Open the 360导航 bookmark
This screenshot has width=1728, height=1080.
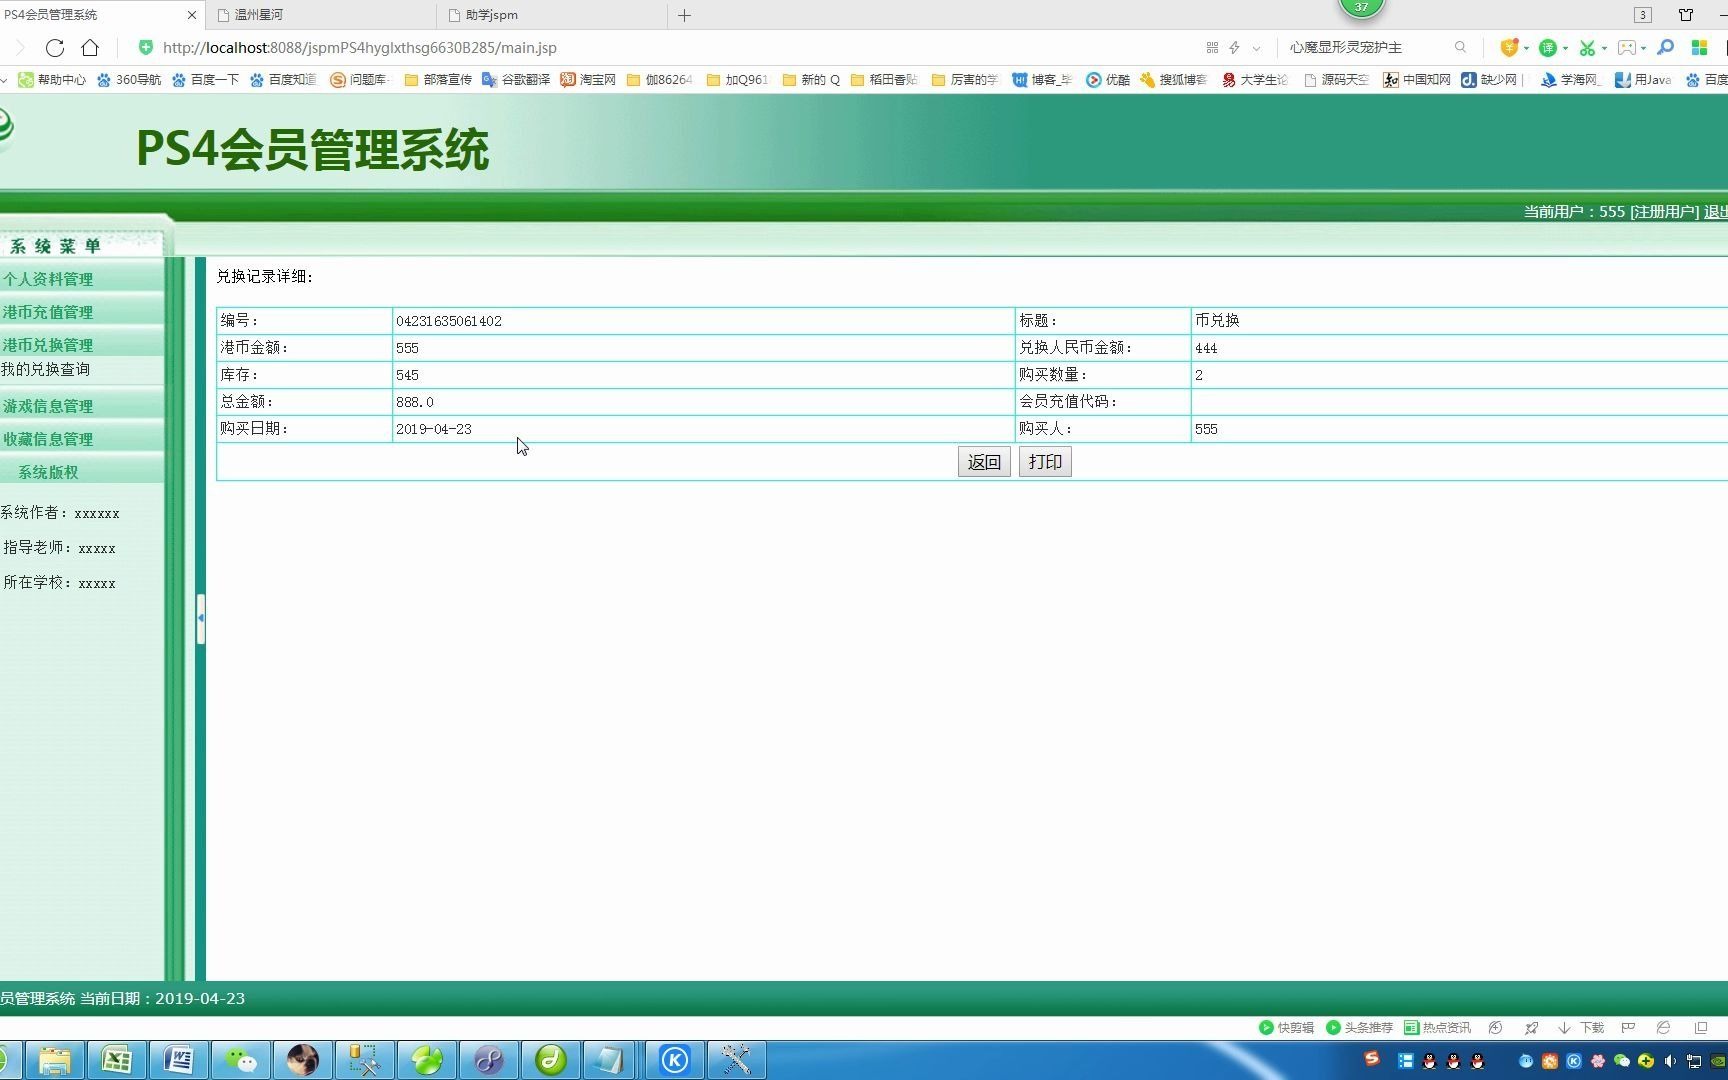129,79
